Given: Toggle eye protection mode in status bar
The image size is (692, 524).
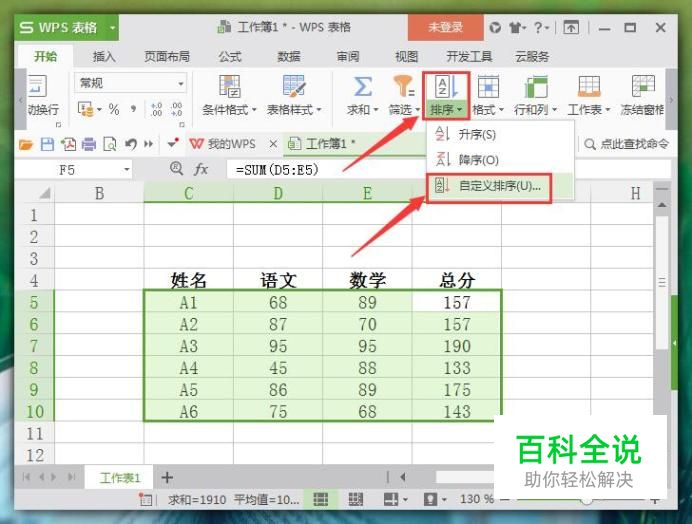Looking at the screenshot, I should [x=430, y=499].
